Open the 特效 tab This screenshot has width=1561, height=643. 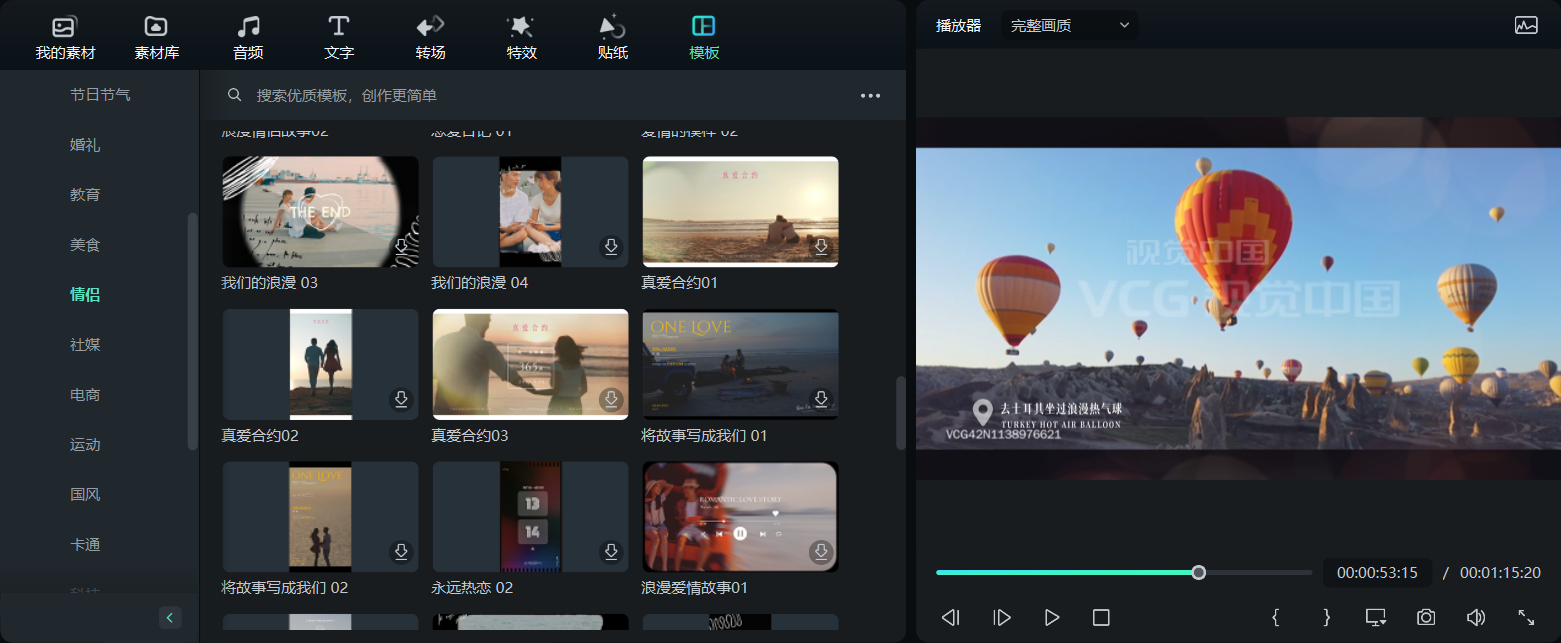[521, 38]
